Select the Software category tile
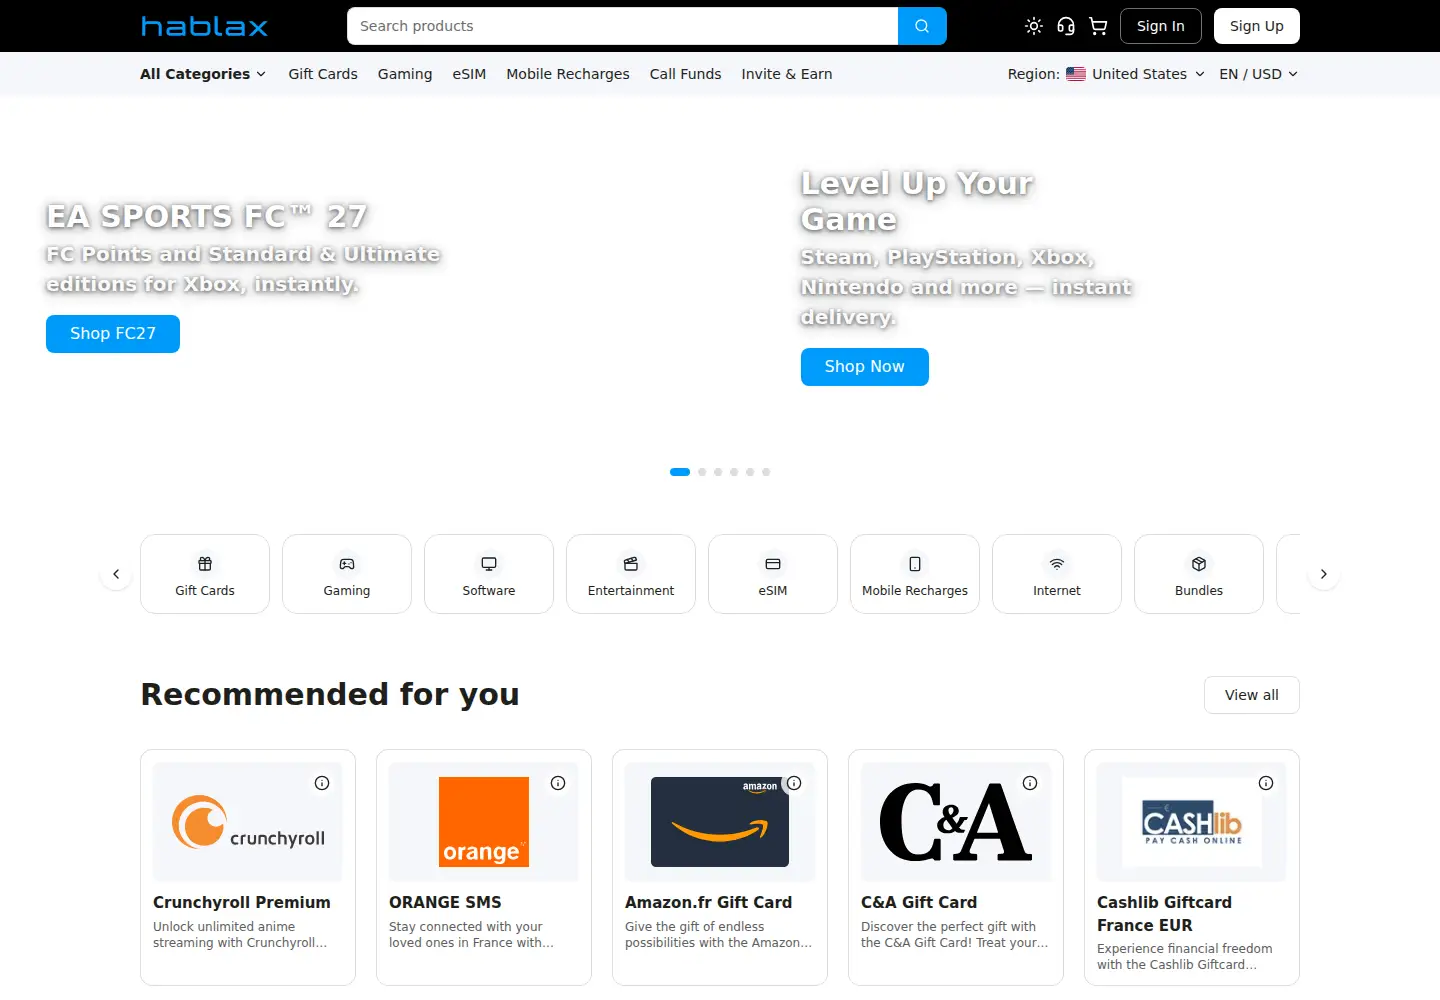 tap(489, 574)
